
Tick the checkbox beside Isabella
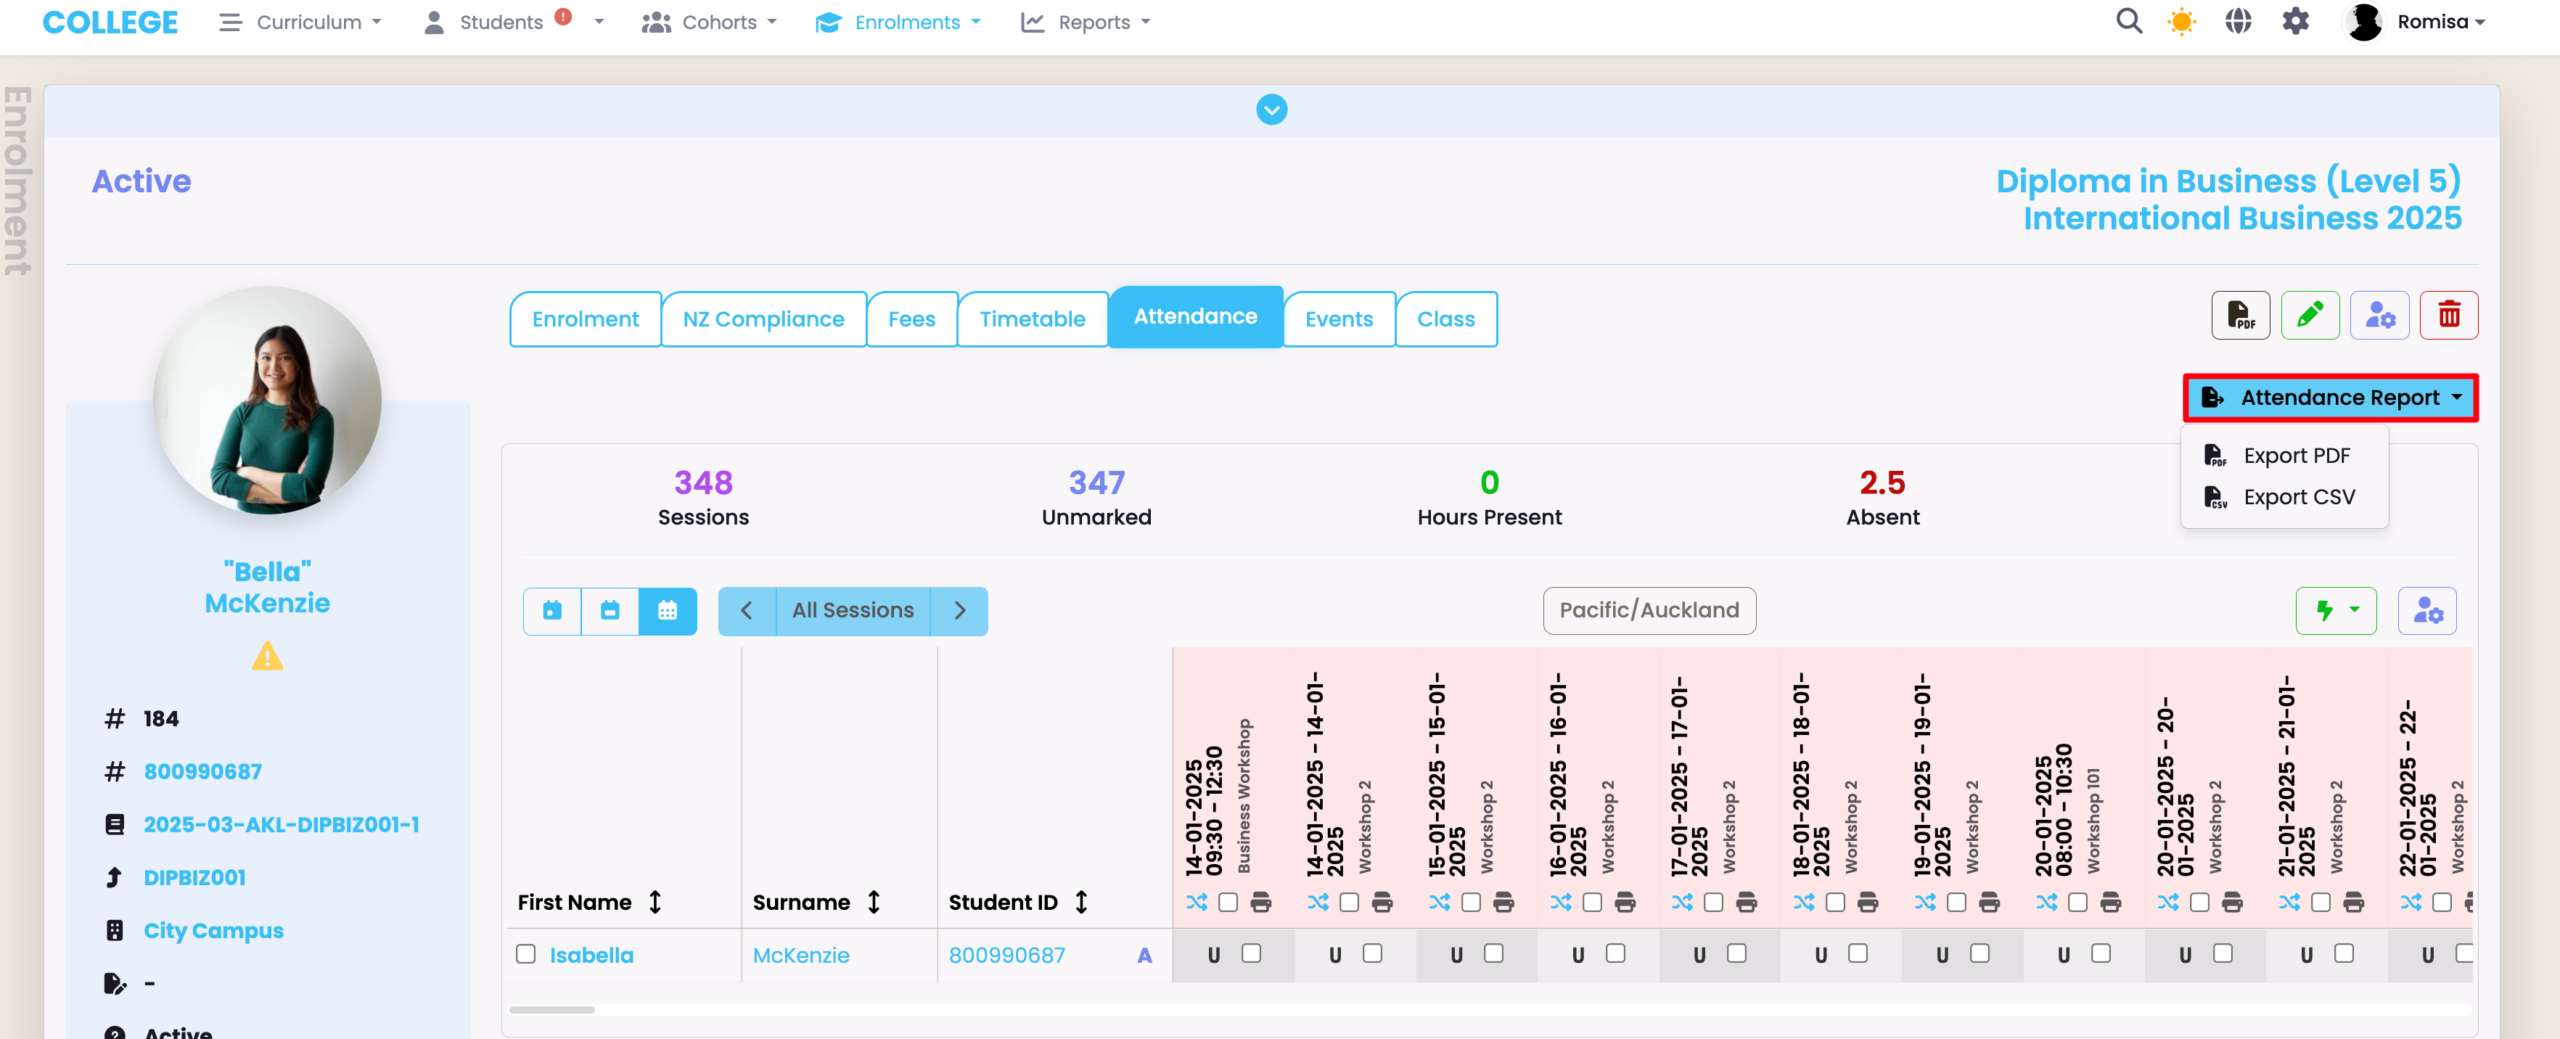tap(526, 954)
